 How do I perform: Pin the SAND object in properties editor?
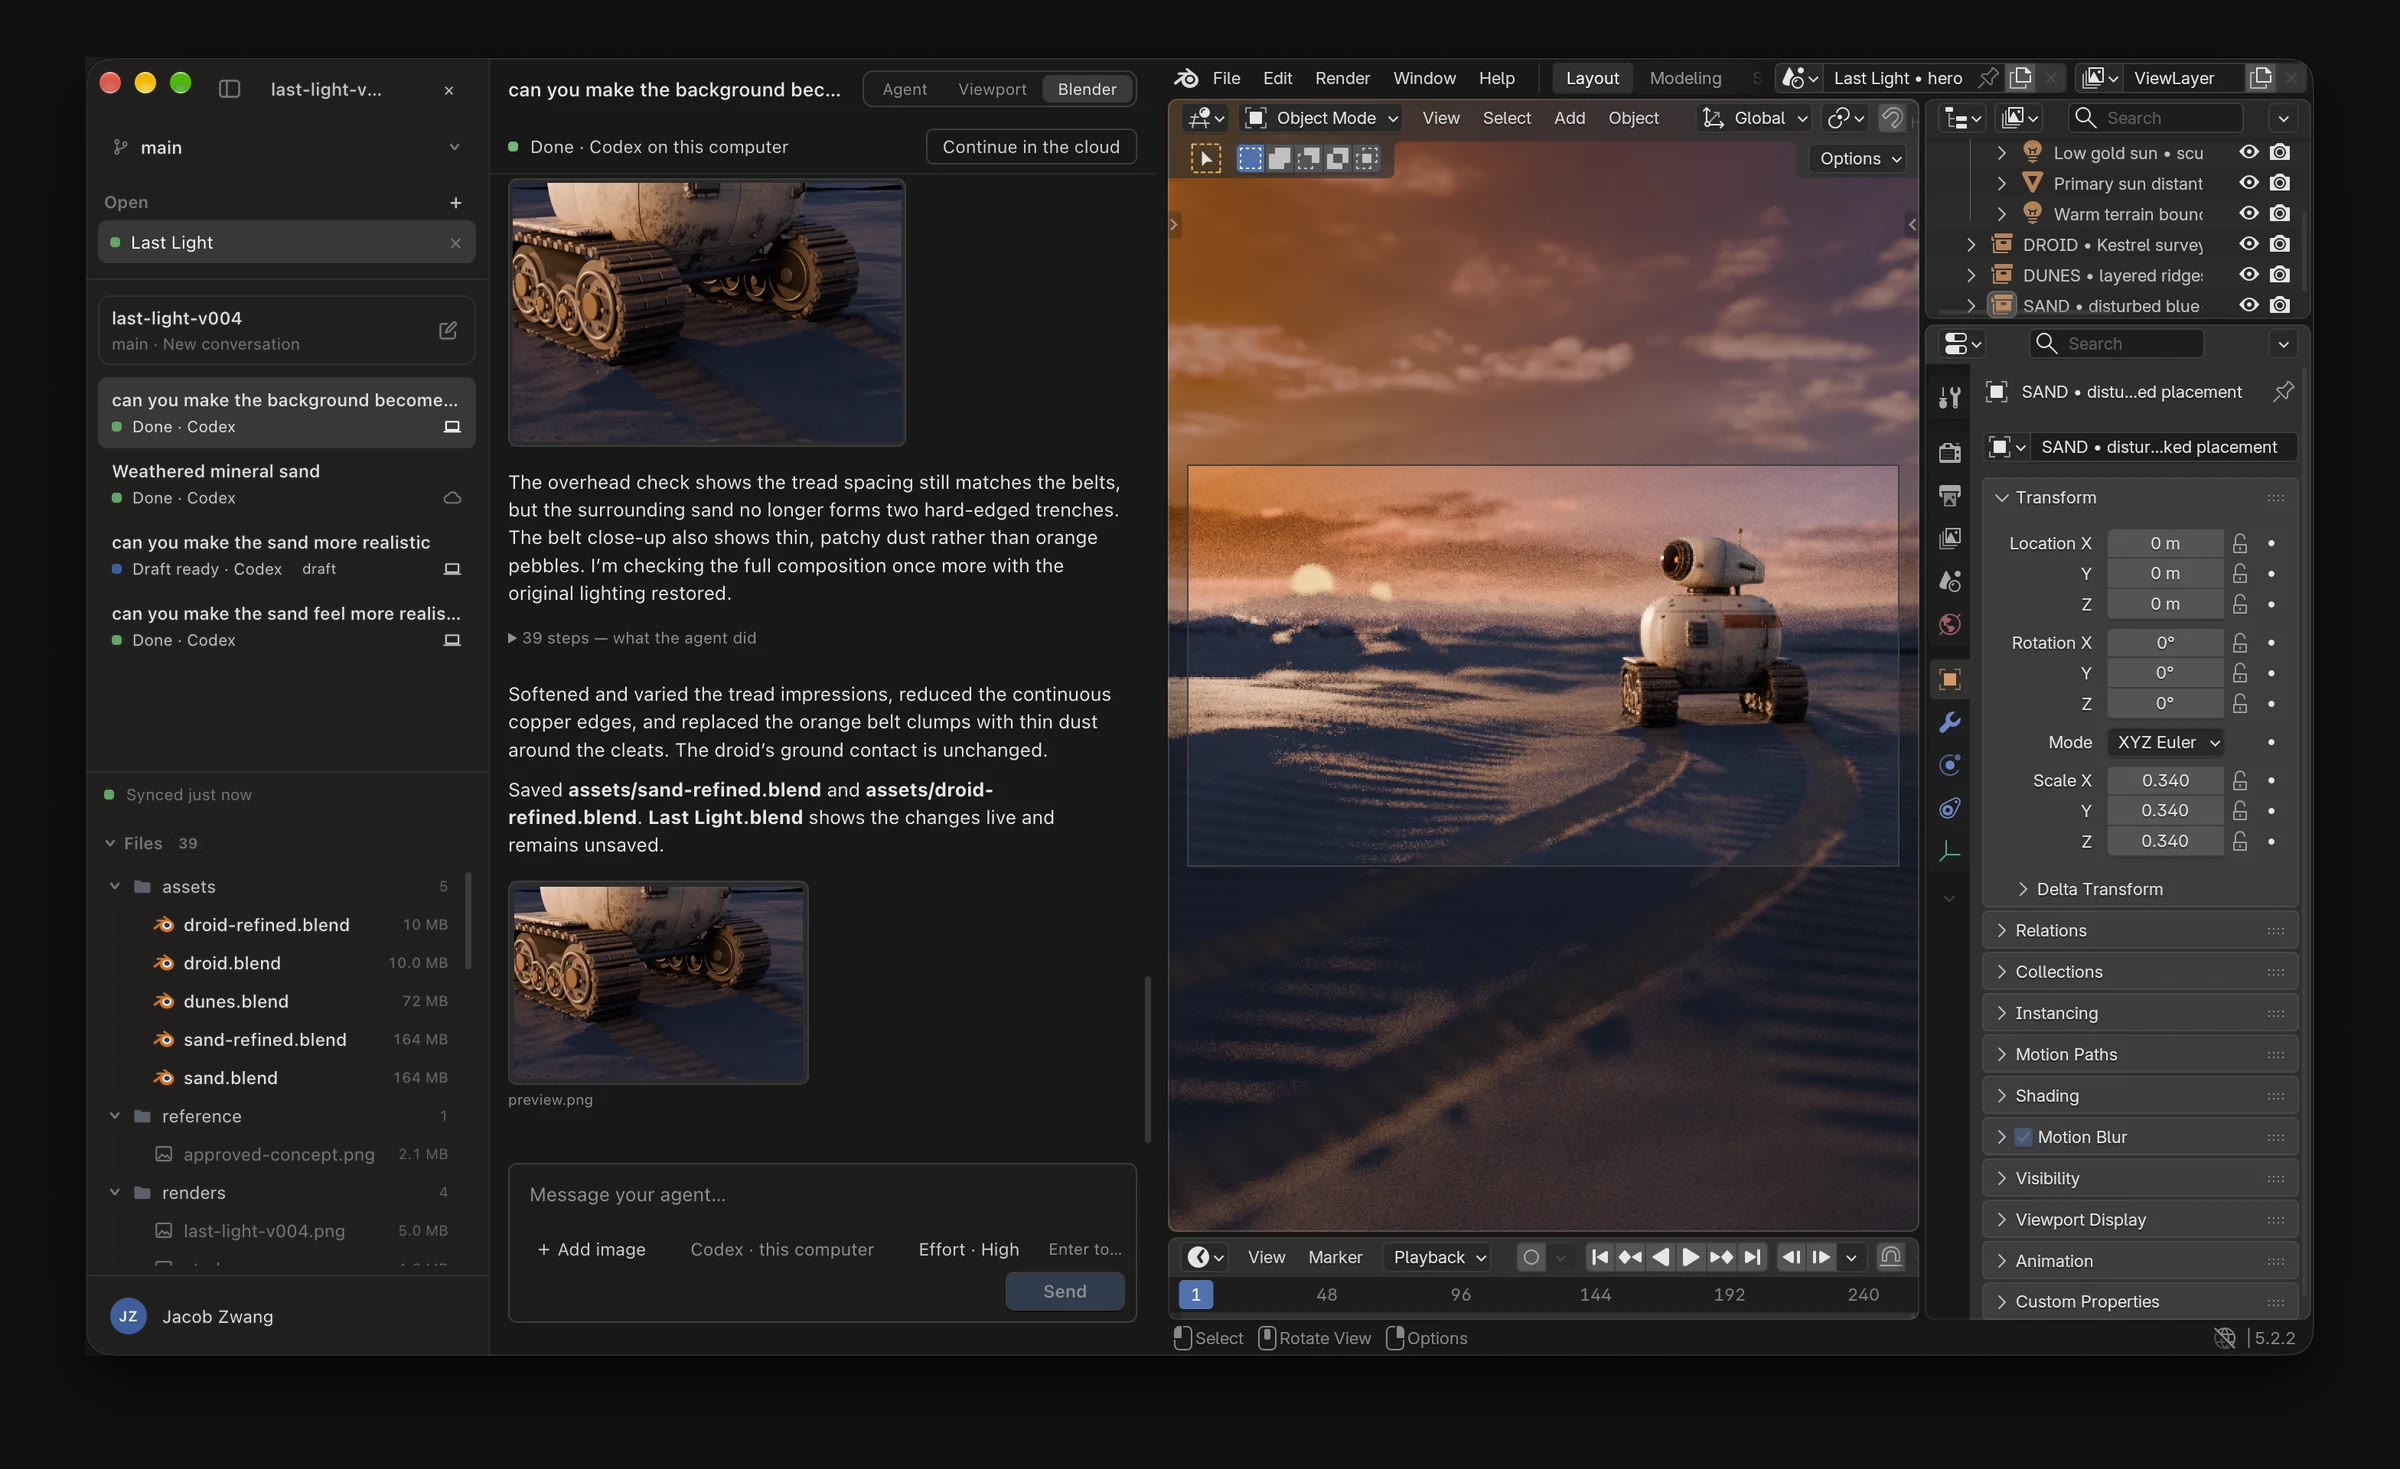point(2283,392)
